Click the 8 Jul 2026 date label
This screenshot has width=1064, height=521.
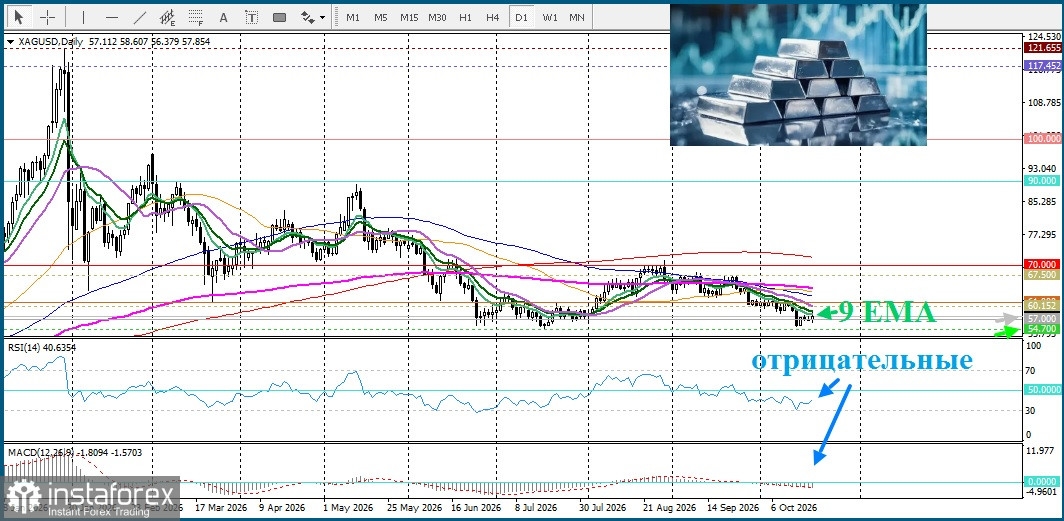pyautogui.click(x=536, y=507)
